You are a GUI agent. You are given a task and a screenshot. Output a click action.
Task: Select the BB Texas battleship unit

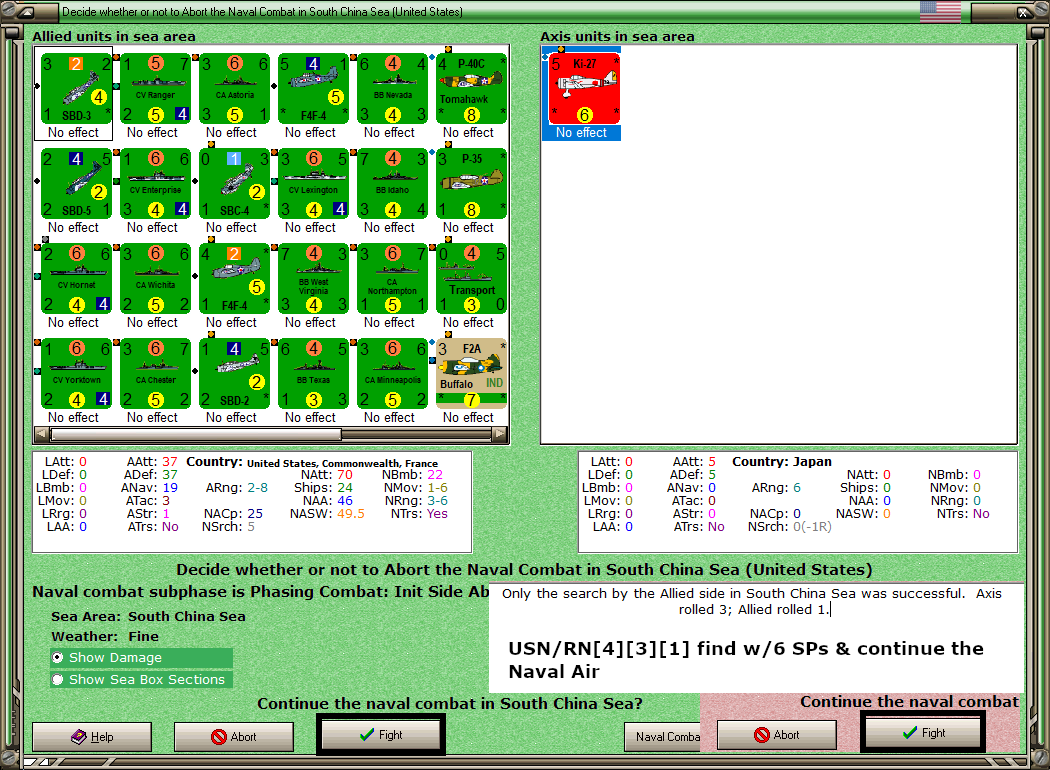pyautogui.click(x=314, y=374)
